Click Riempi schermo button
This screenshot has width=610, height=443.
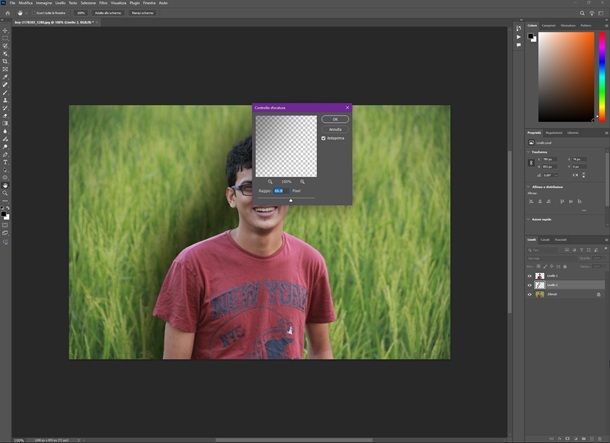(142, 13)
